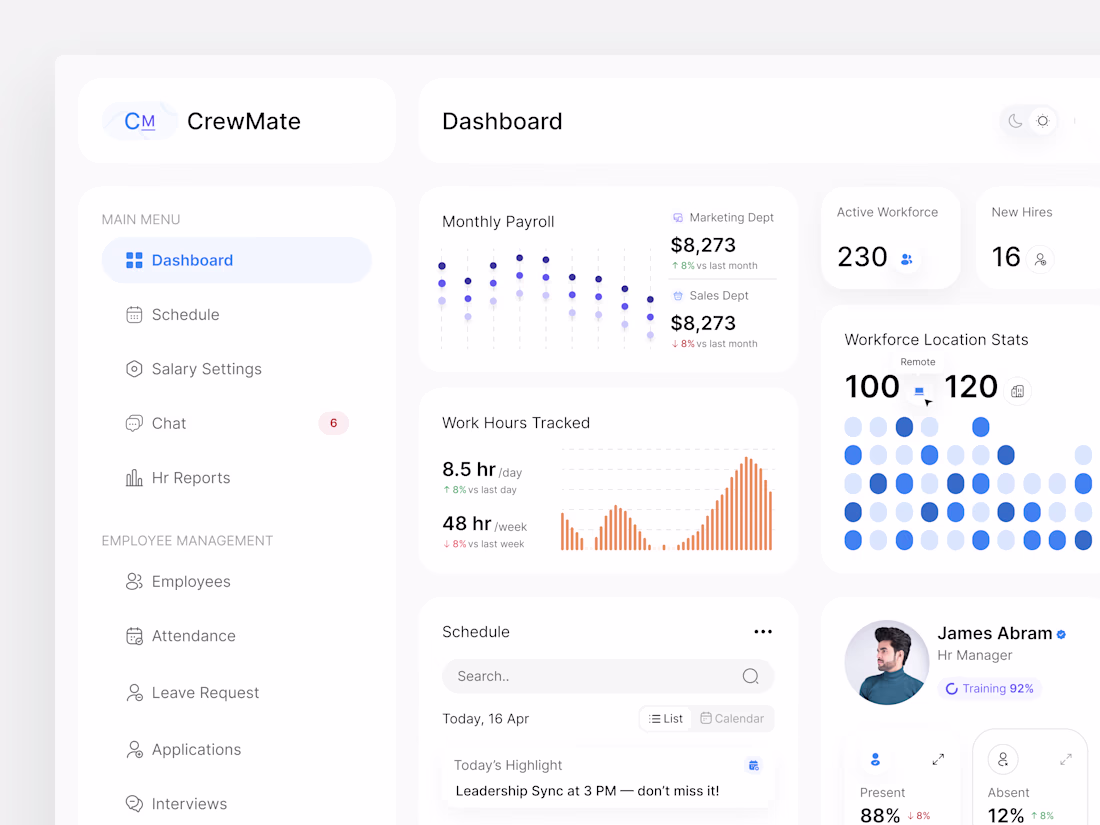Click the CrewMate CM logo
This screenshot has height=825, width=1100.
(140, 121)
